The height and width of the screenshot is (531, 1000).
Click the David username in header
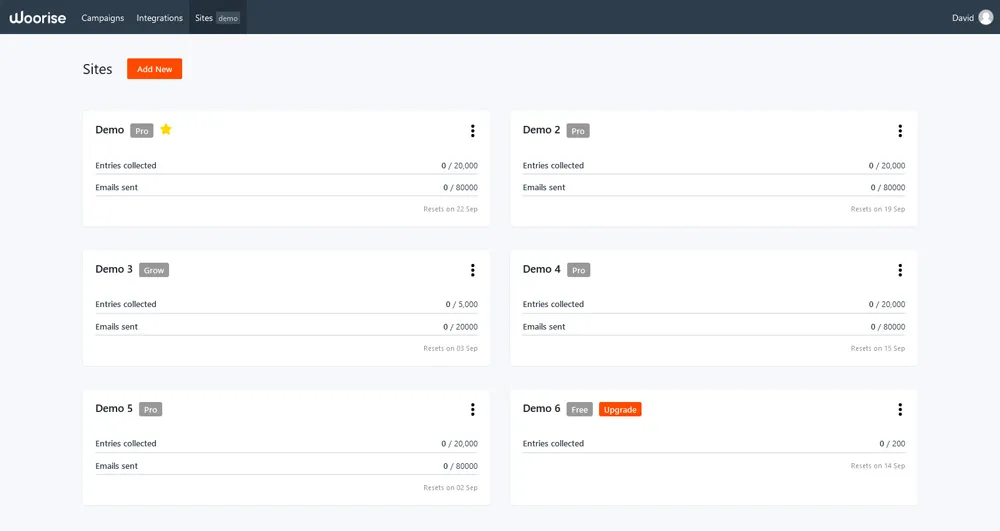tap(962, 18)
